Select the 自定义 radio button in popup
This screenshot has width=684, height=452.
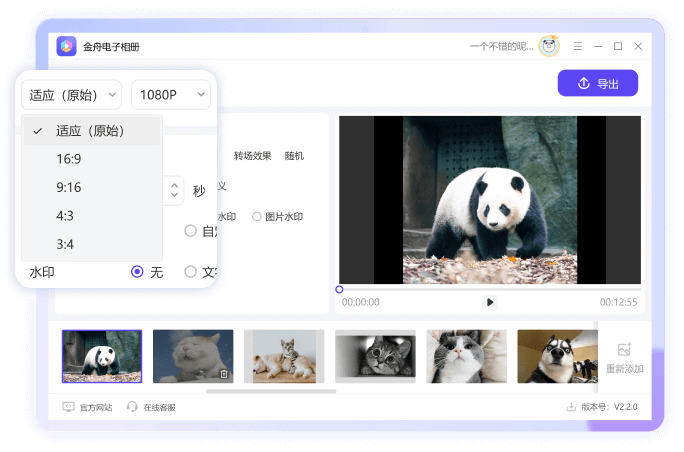click(x=190, y=231)
